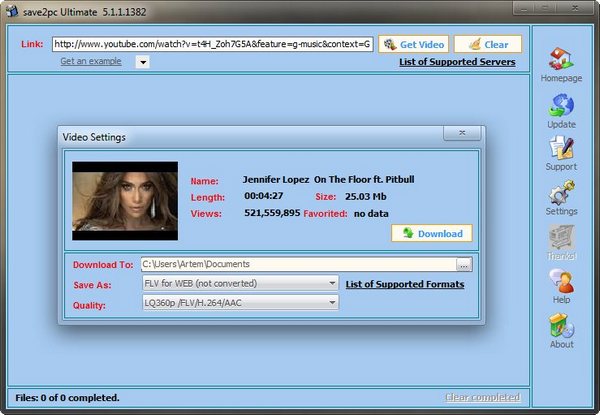Image resolution: width=600 pixels, height=415 pixels.
Task: Click the yellow Download button
Action: pyautogui.click(x=431, y=233)
